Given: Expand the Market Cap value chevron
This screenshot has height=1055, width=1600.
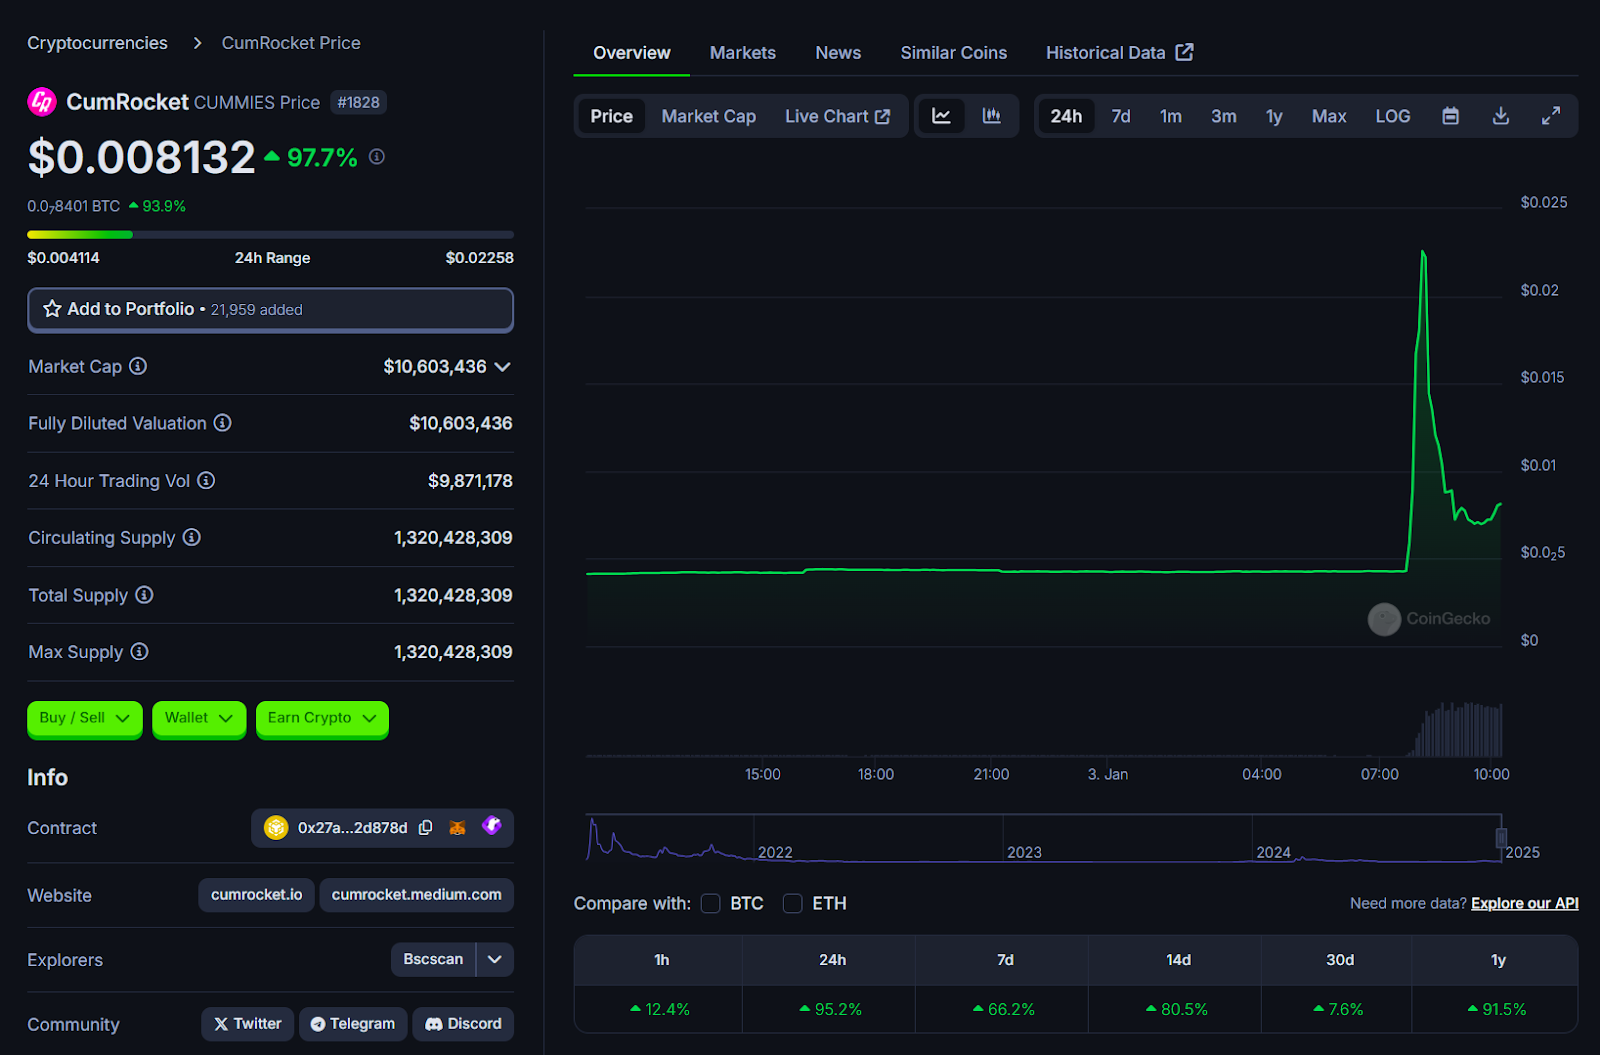Looking at the screenshot, I should [x=503, y=367].
